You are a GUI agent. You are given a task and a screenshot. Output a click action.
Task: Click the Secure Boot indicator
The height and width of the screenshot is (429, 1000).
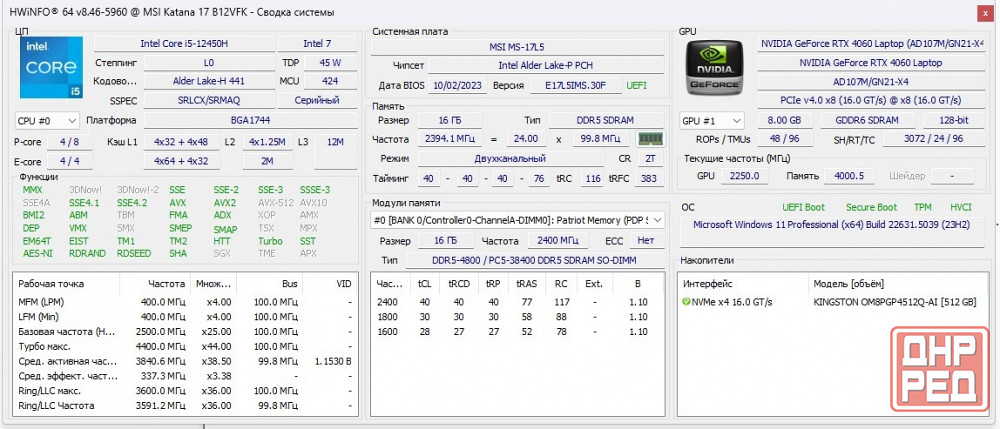(870, 207)
